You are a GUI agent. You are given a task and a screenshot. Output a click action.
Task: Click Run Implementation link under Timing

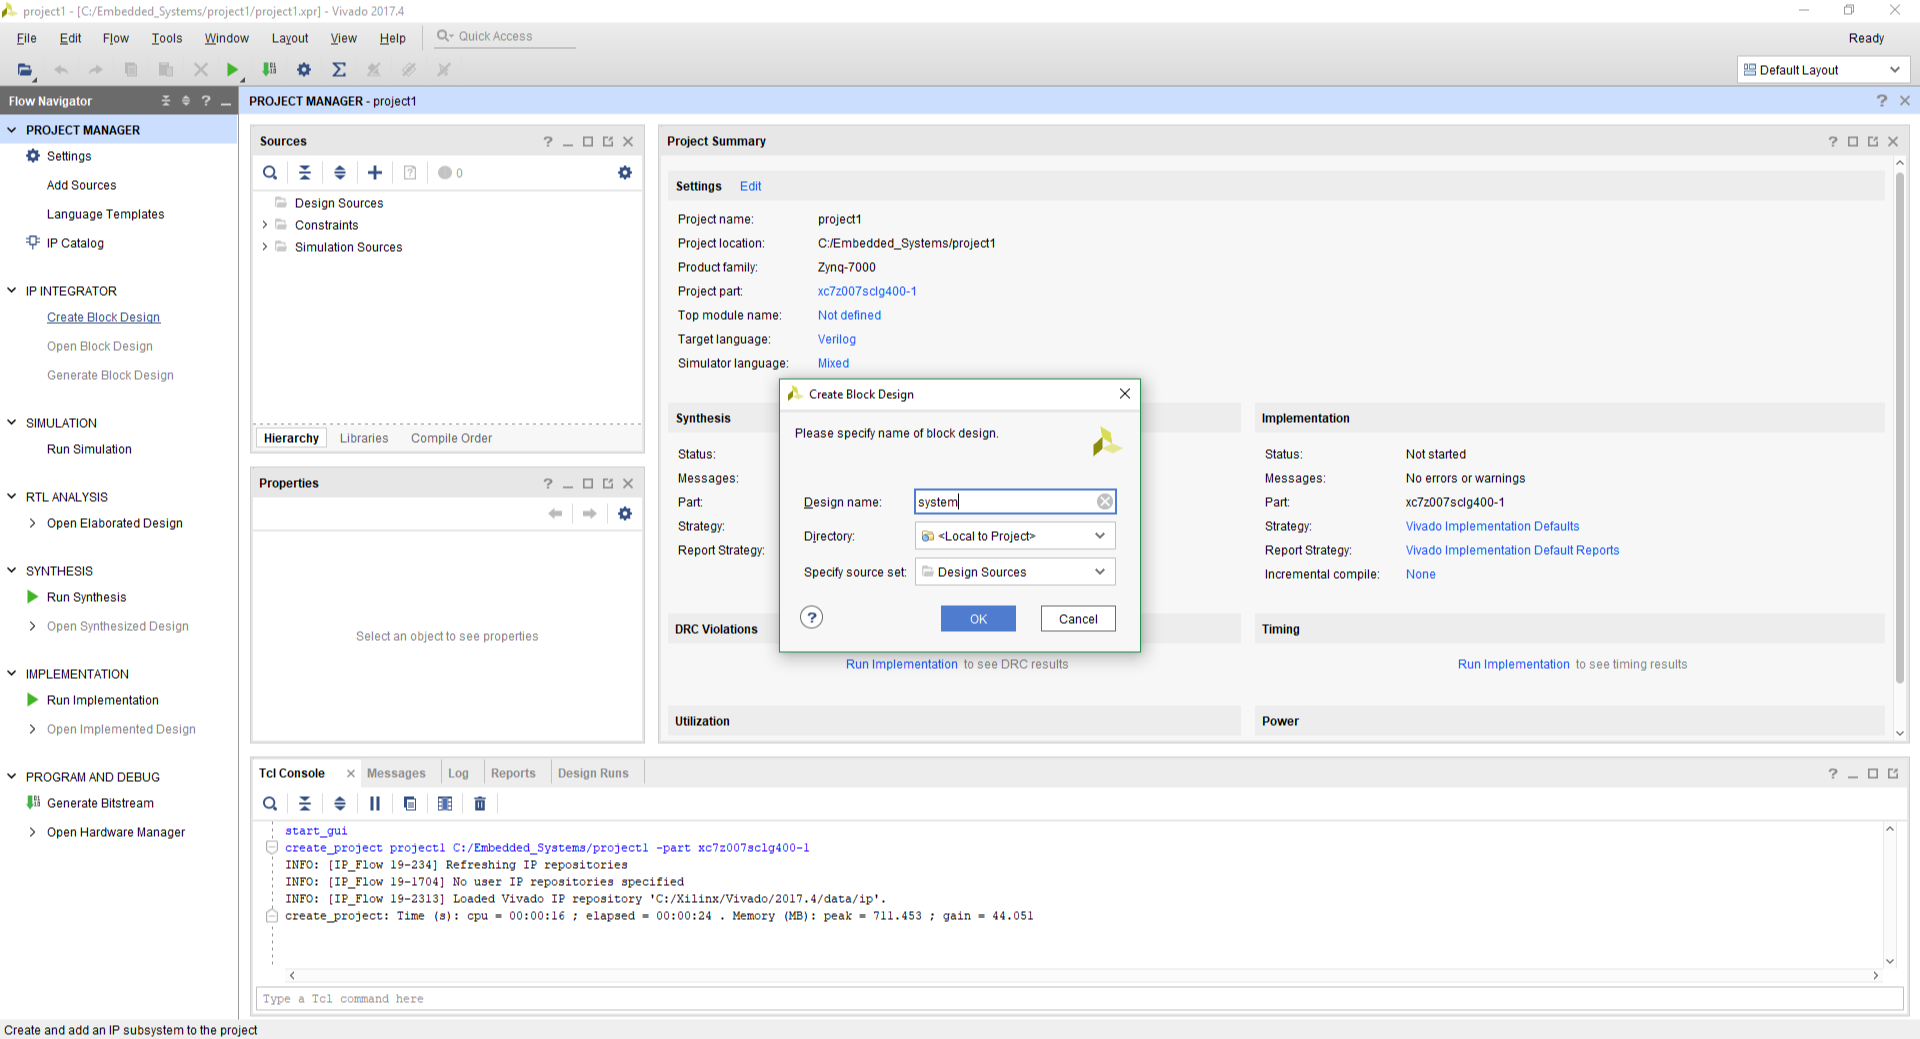[x=1514, y=665]
